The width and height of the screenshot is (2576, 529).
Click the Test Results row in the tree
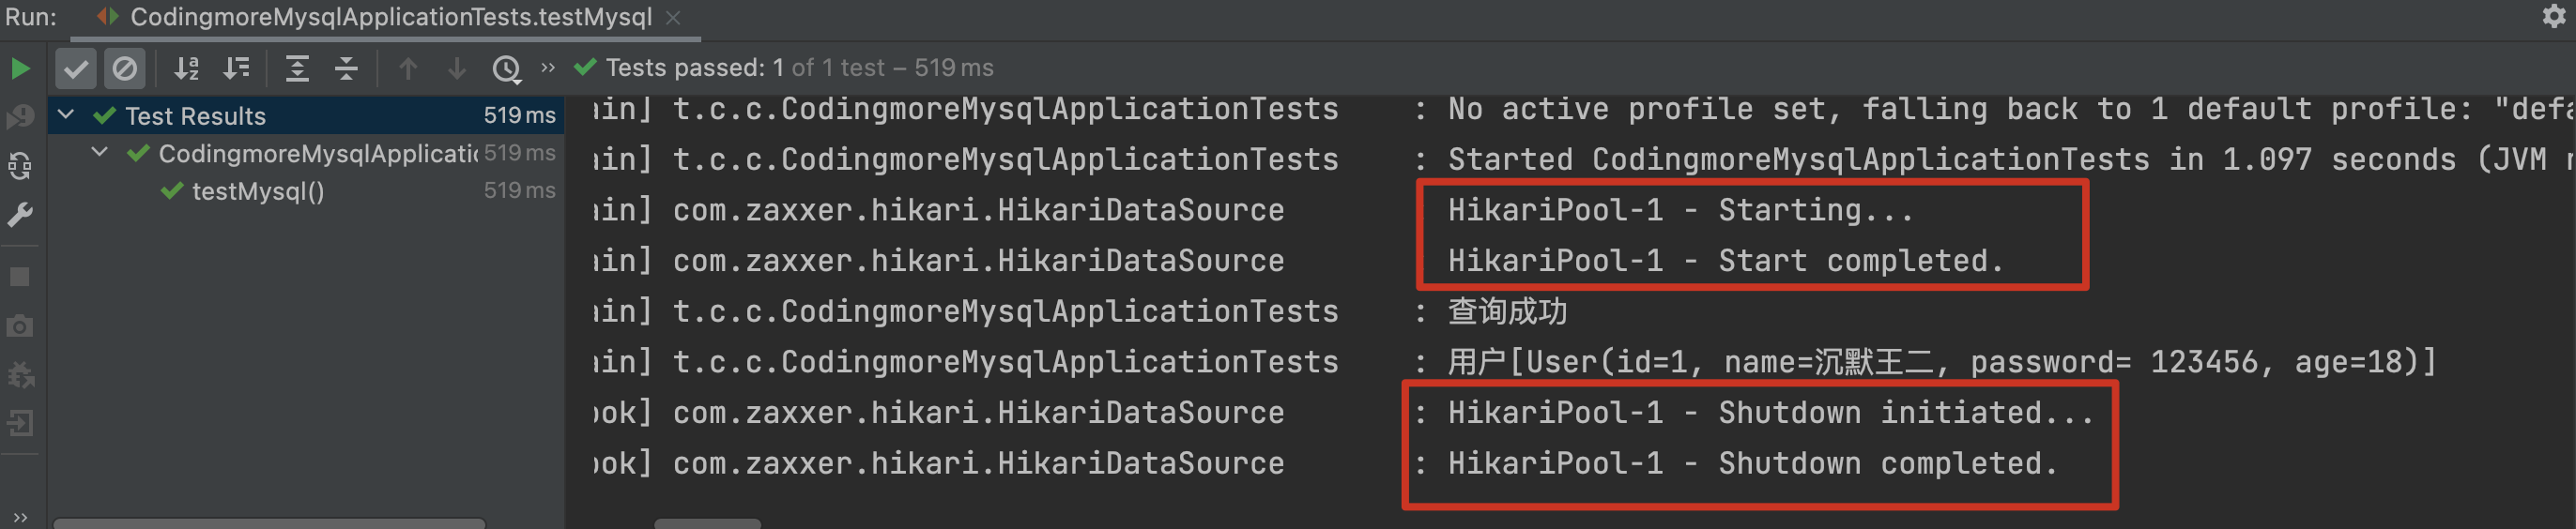pos(195,116)
